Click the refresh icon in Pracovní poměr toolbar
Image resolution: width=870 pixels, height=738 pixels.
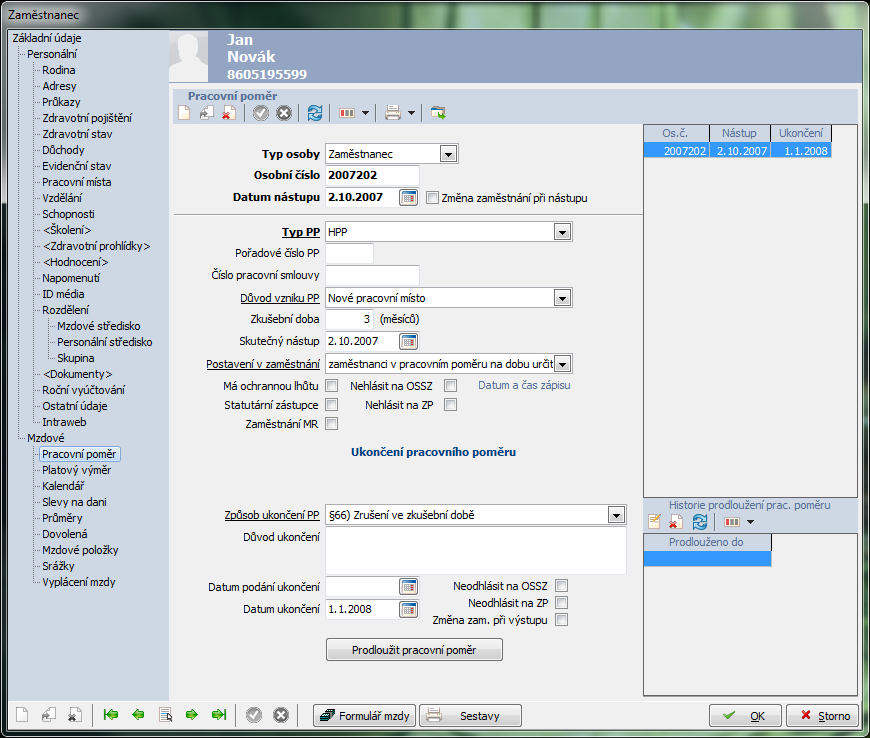coord(315,113)
